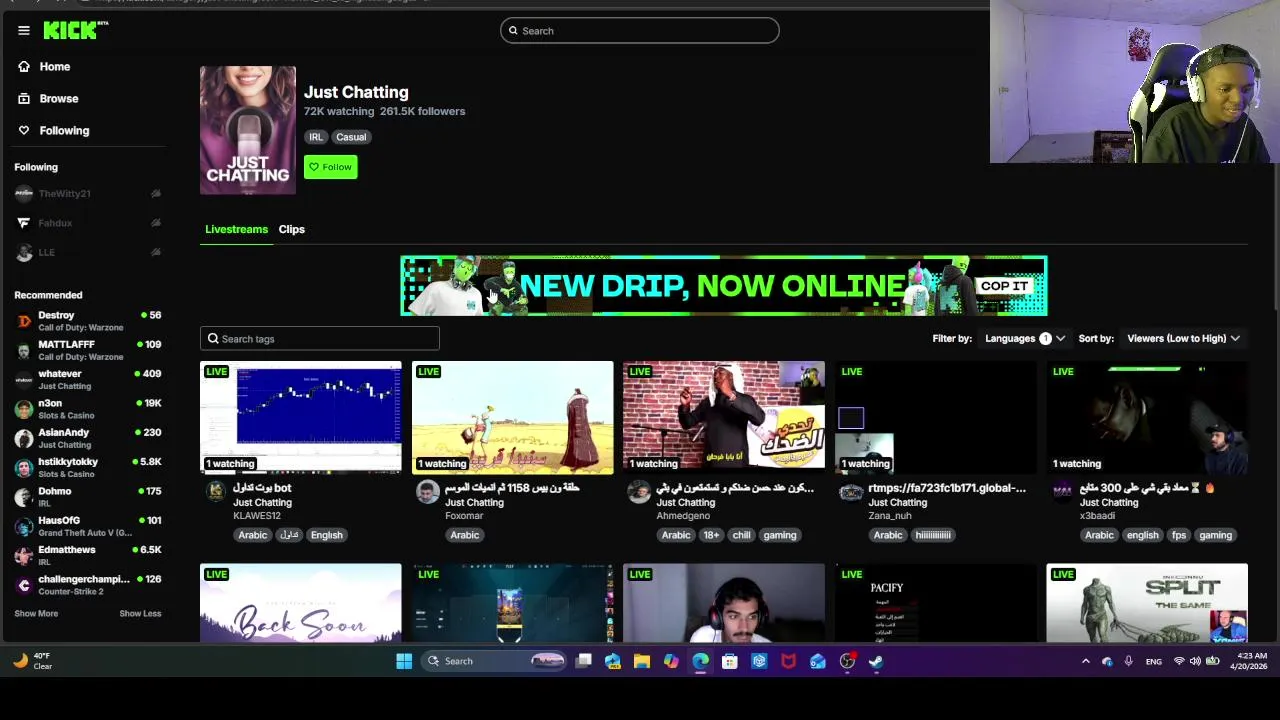Open OBS Studio from taskbar

848,661
